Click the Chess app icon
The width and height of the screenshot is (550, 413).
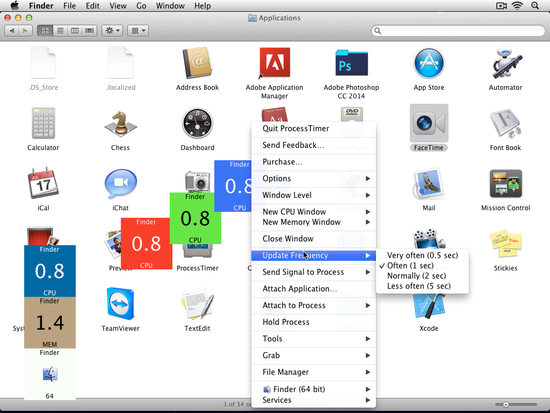pyautogui.click(x=120, y=124)
